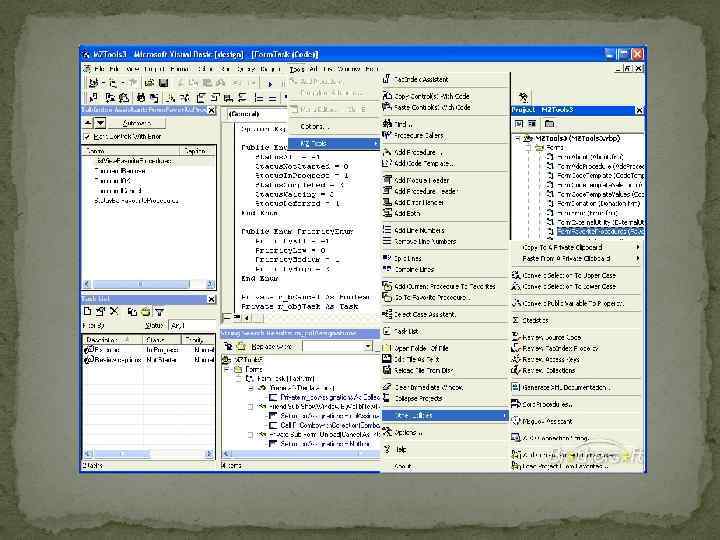The image size is (720, 540).
Task: Expand Paste From A Private Clipboard submenu
Action: pos(638,259)
